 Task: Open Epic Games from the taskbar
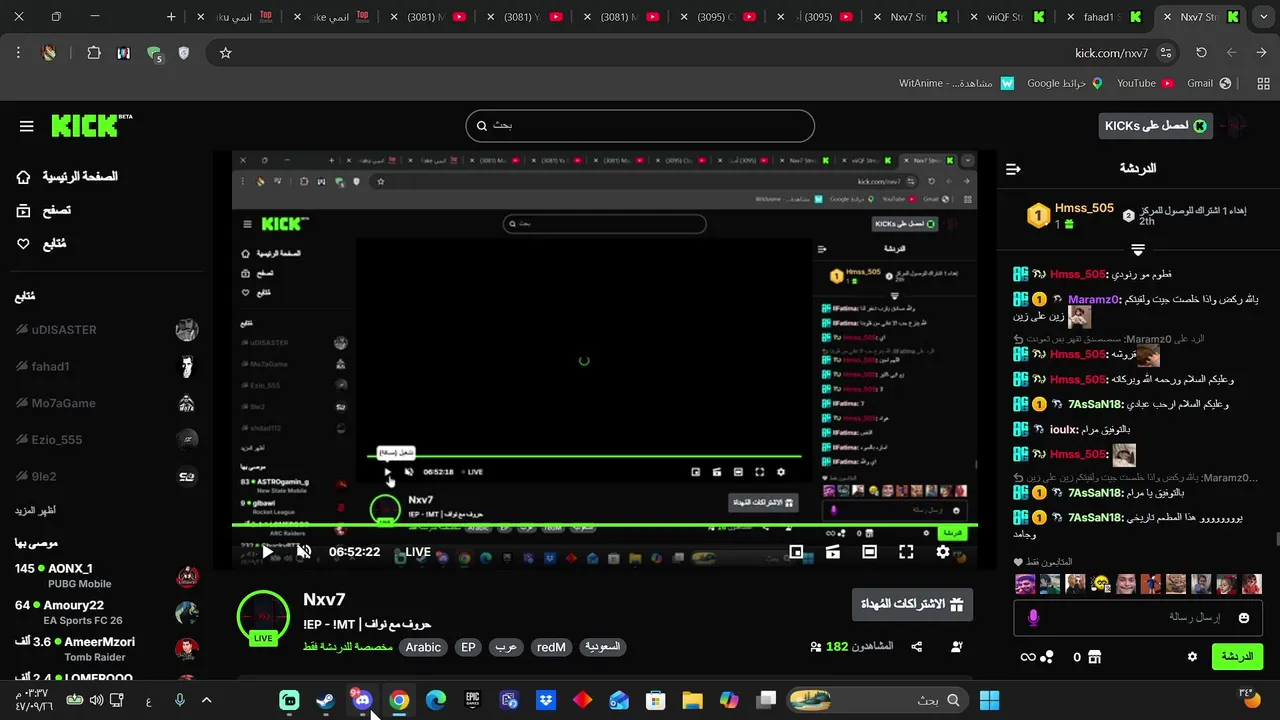(472, 700)
